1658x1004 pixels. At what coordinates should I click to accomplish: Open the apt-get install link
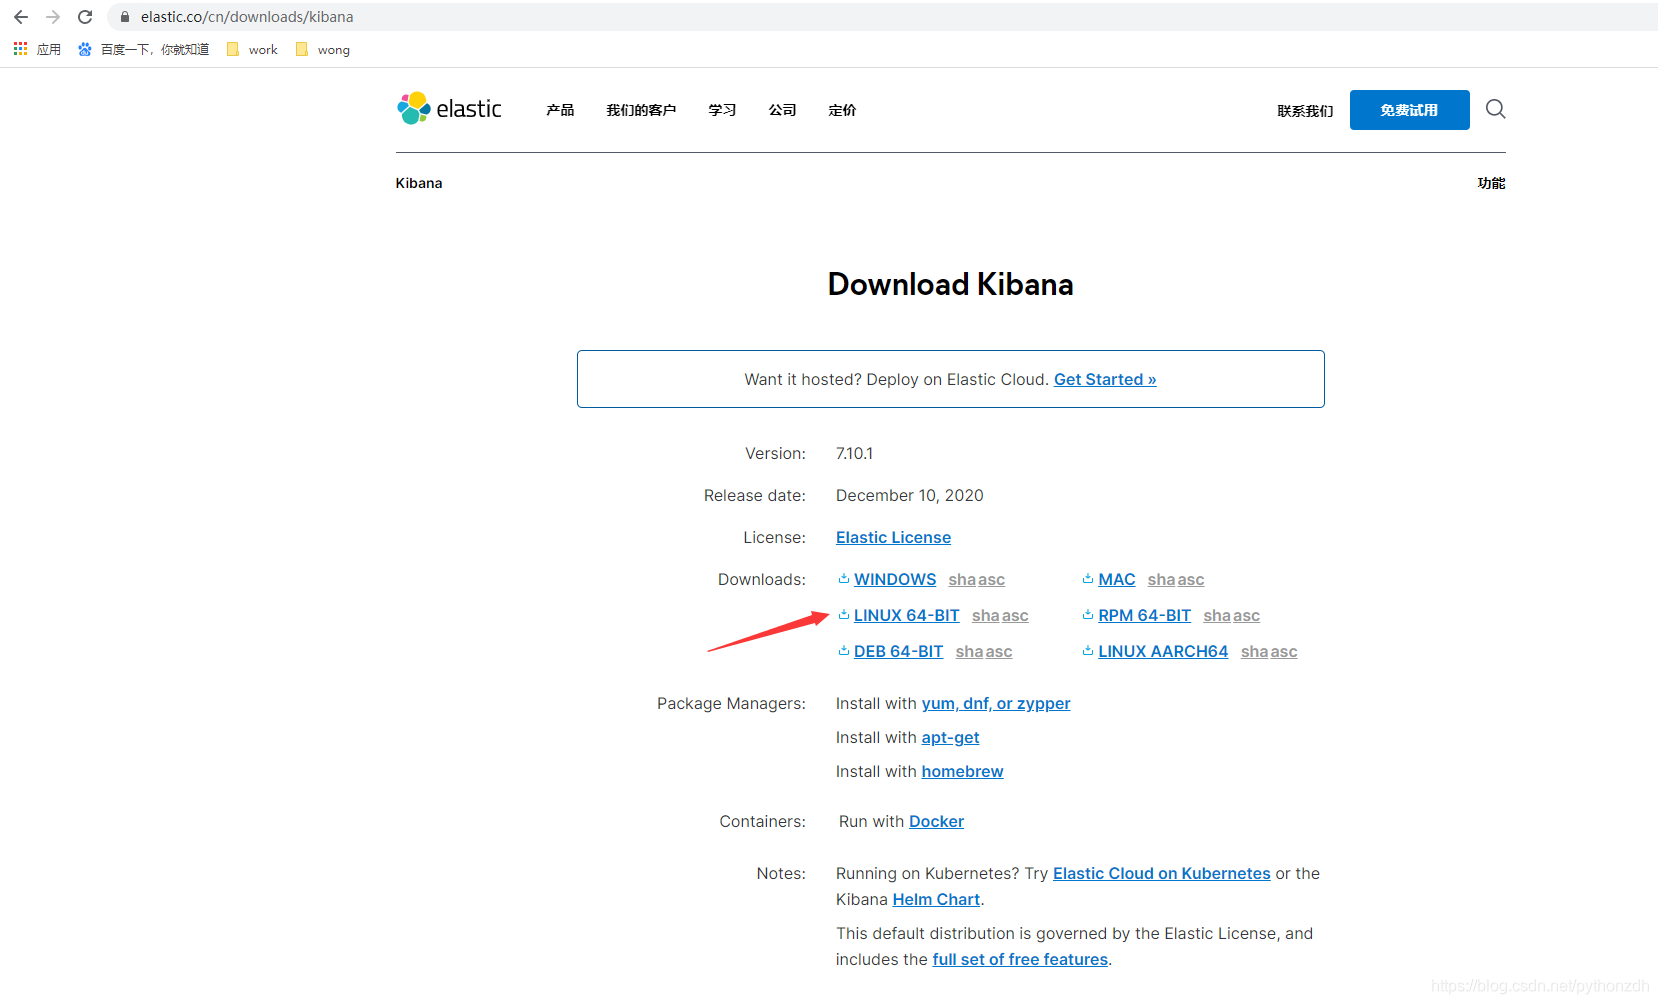click(x=950, y=737)
